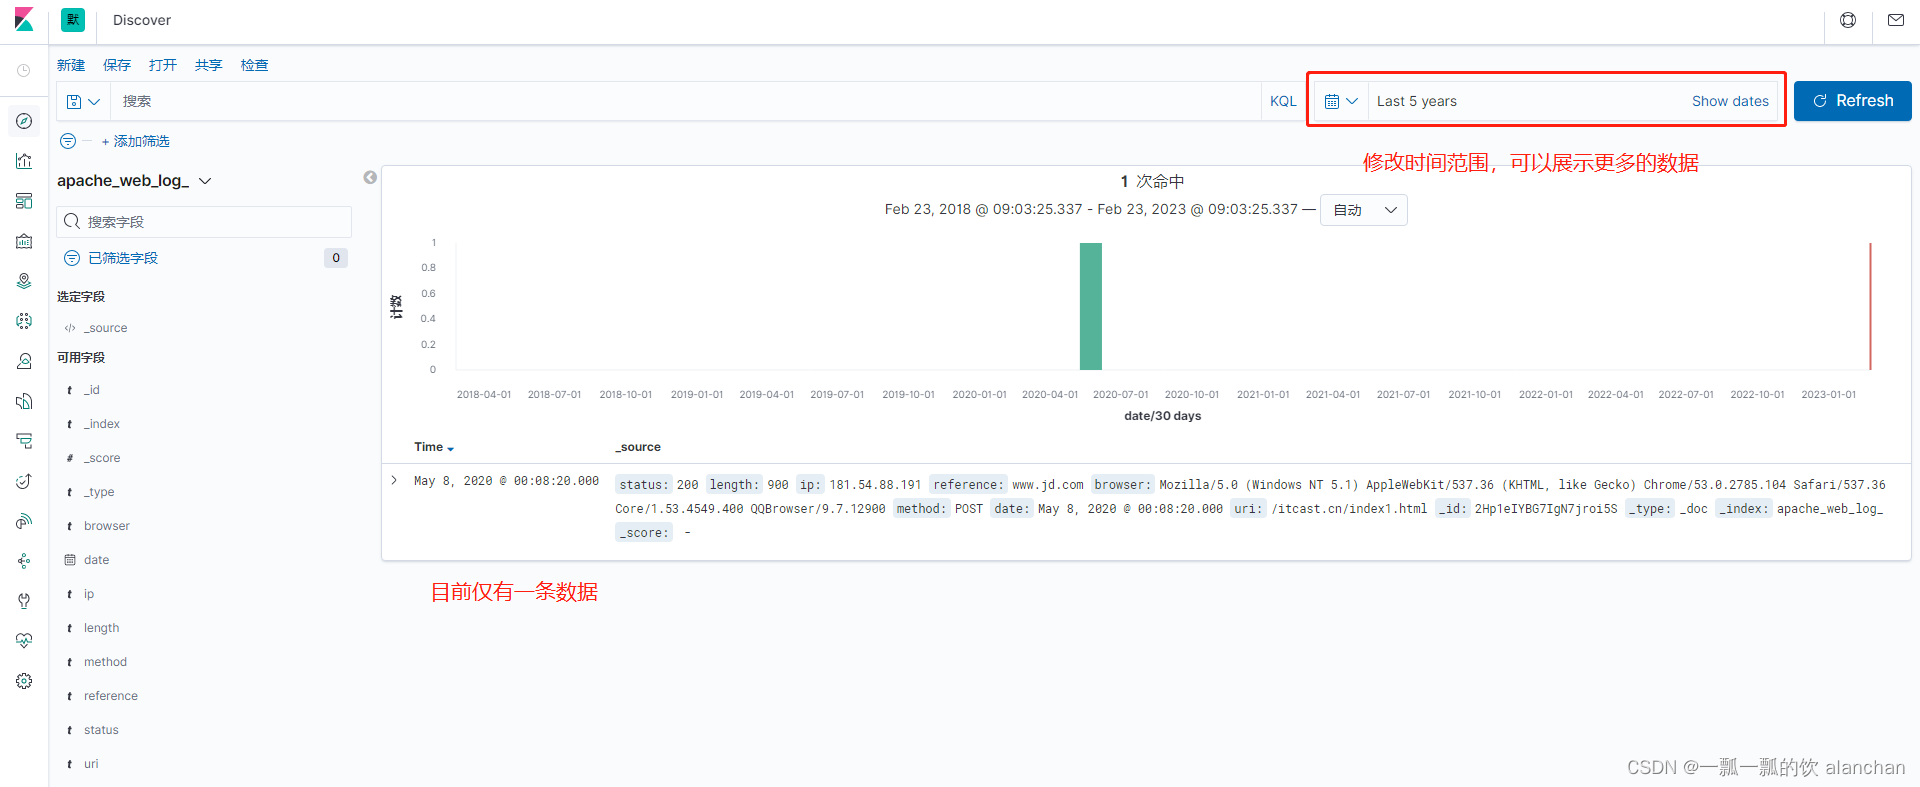Image resolution: width=1920 pixels, height=787 pixels.
Task: Select the _id field
Action: [x=92, y=390]
